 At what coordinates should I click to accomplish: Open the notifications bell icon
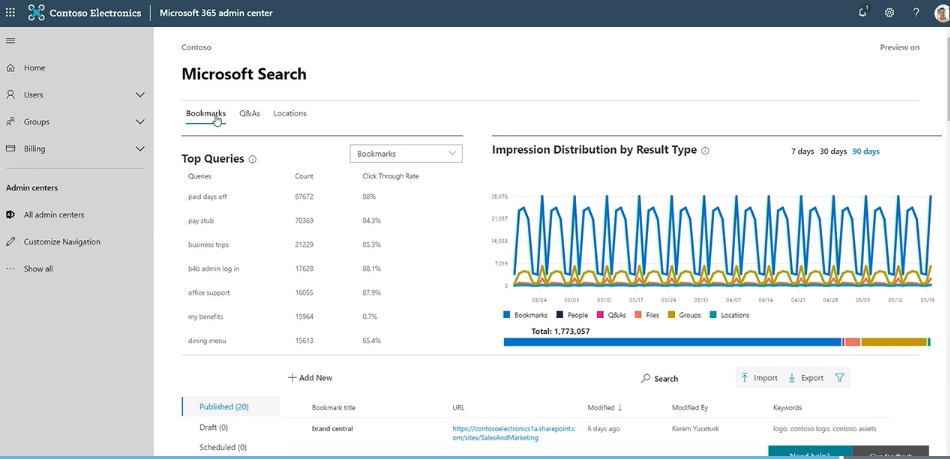863,13
